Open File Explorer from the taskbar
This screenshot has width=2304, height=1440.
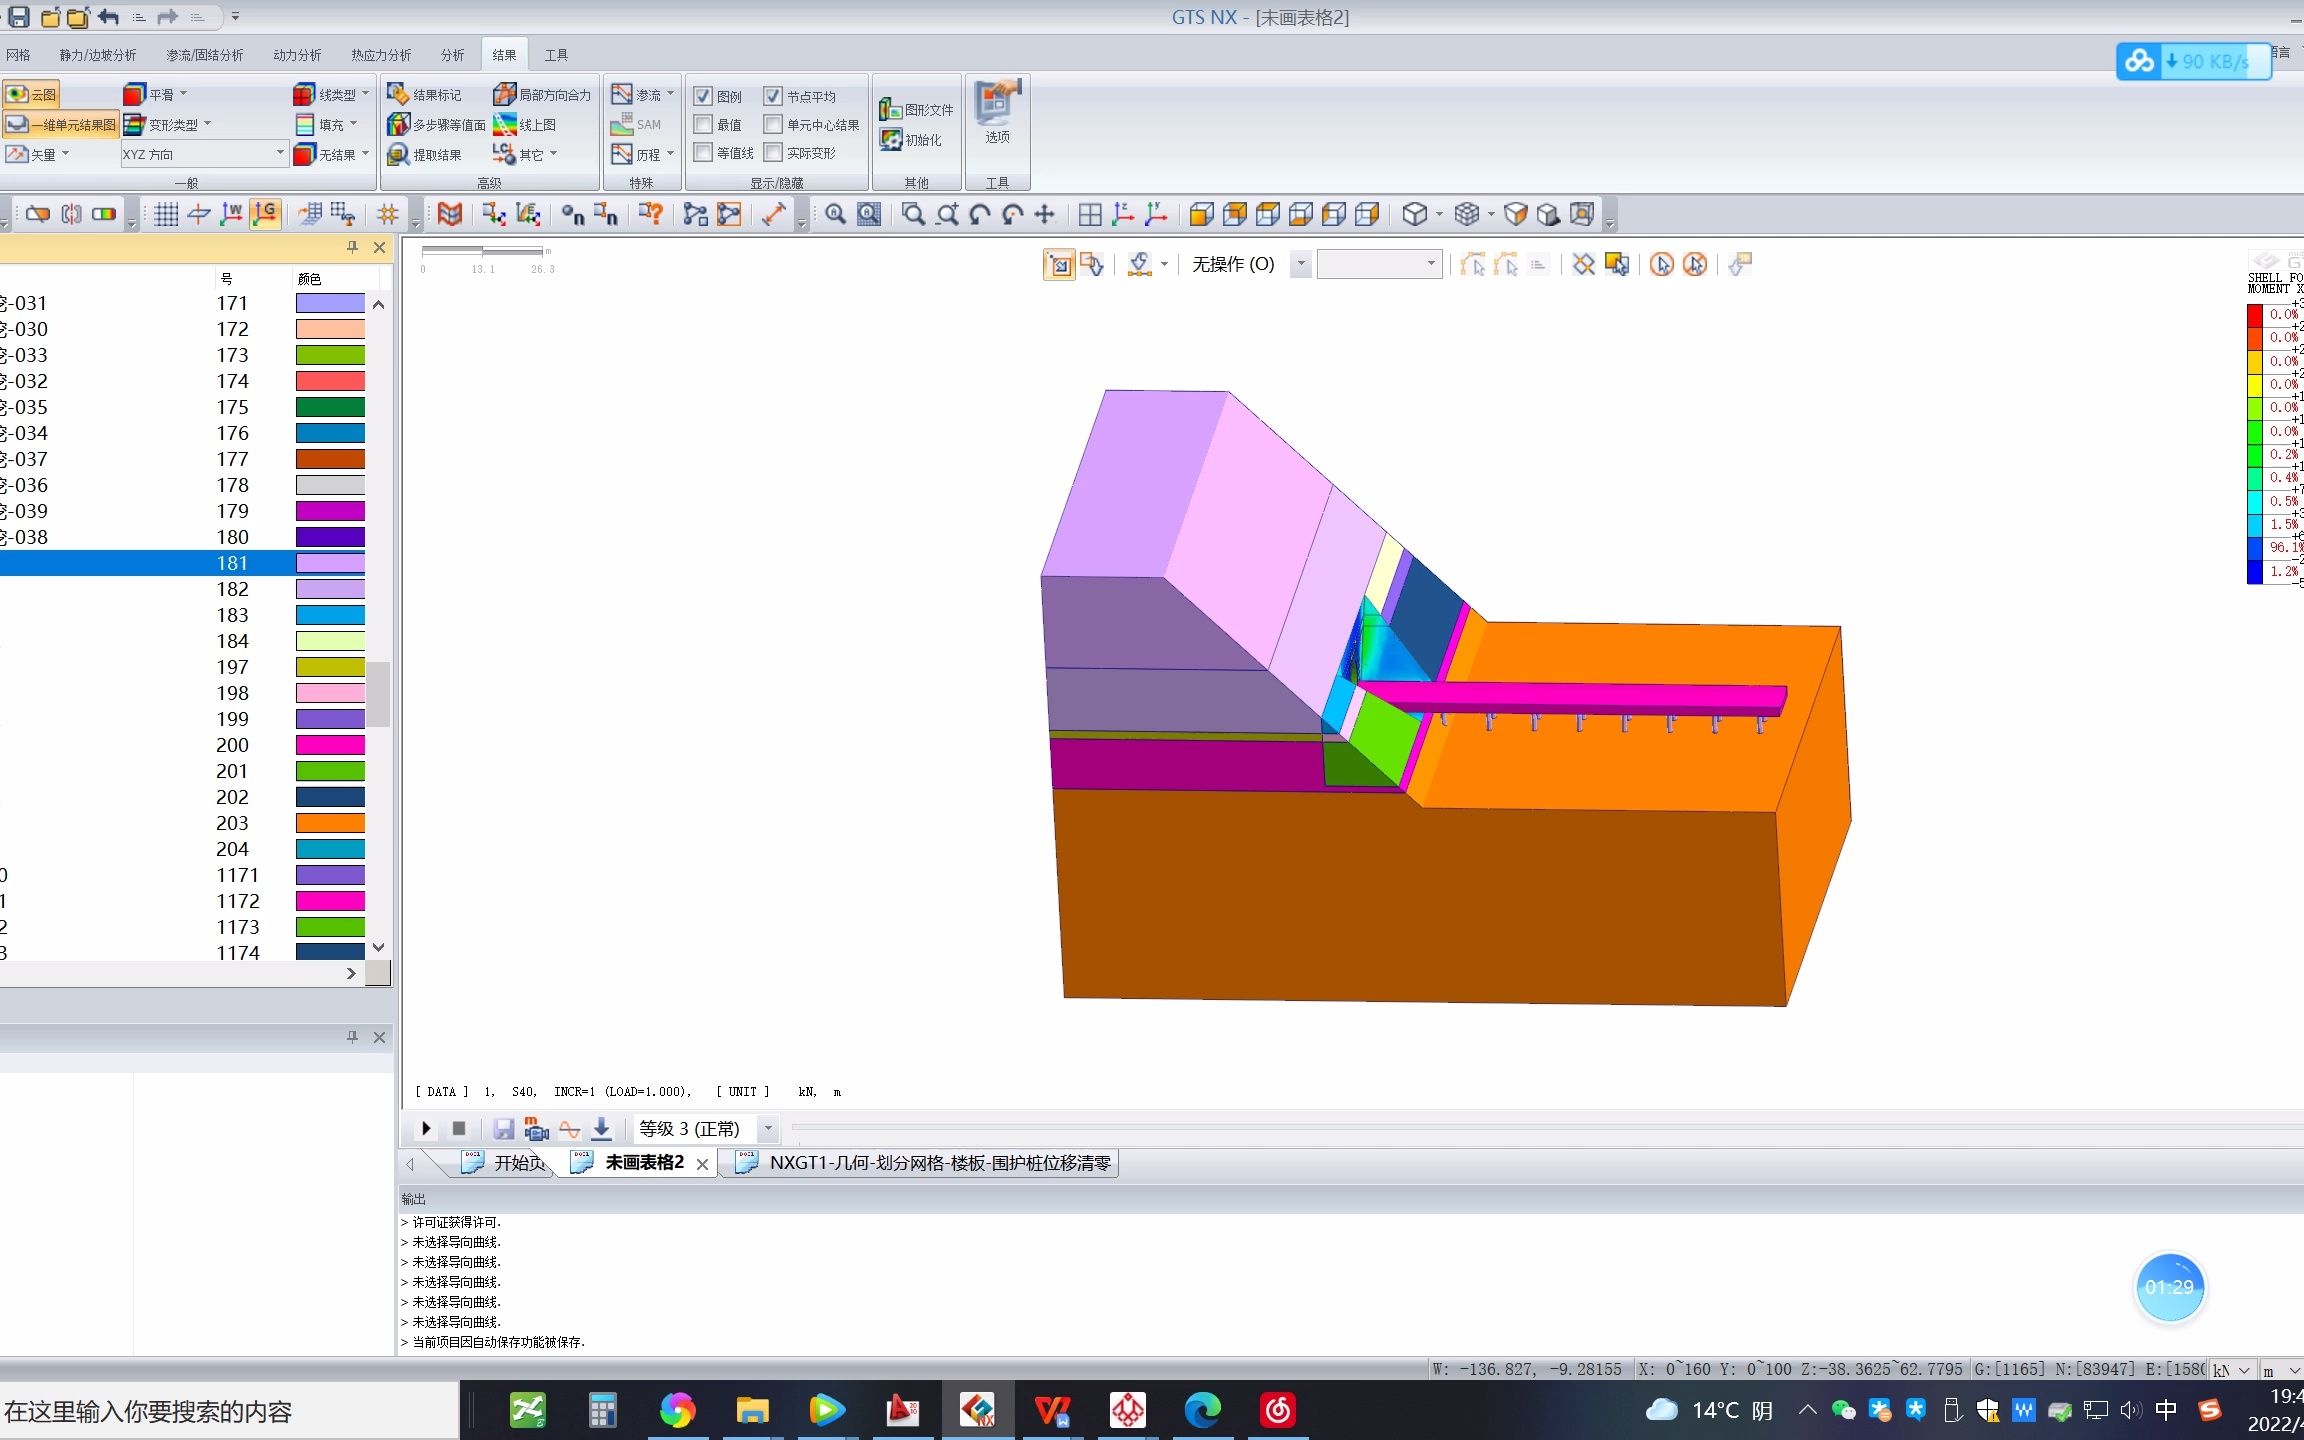(x=752, y=1410)
